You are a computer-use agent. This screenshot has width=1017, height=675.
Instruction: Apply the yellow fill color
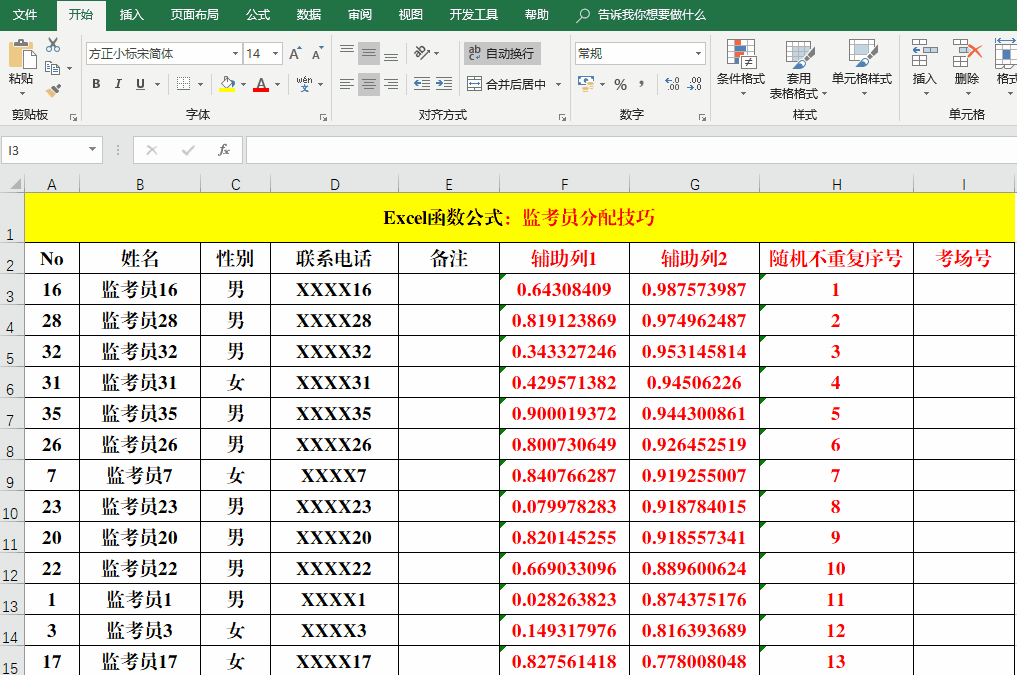(227, 85)
